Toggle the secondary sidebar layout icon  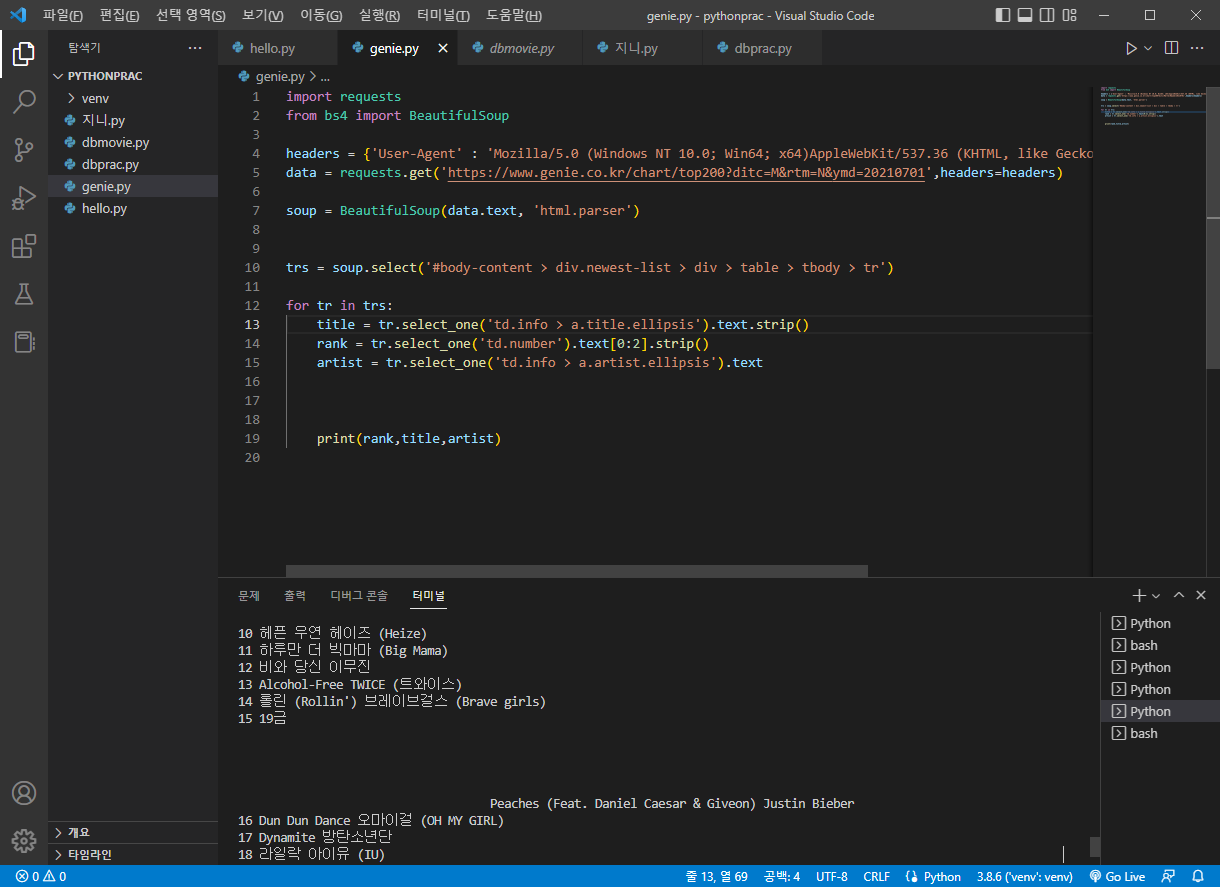(x=1046, y=15)
